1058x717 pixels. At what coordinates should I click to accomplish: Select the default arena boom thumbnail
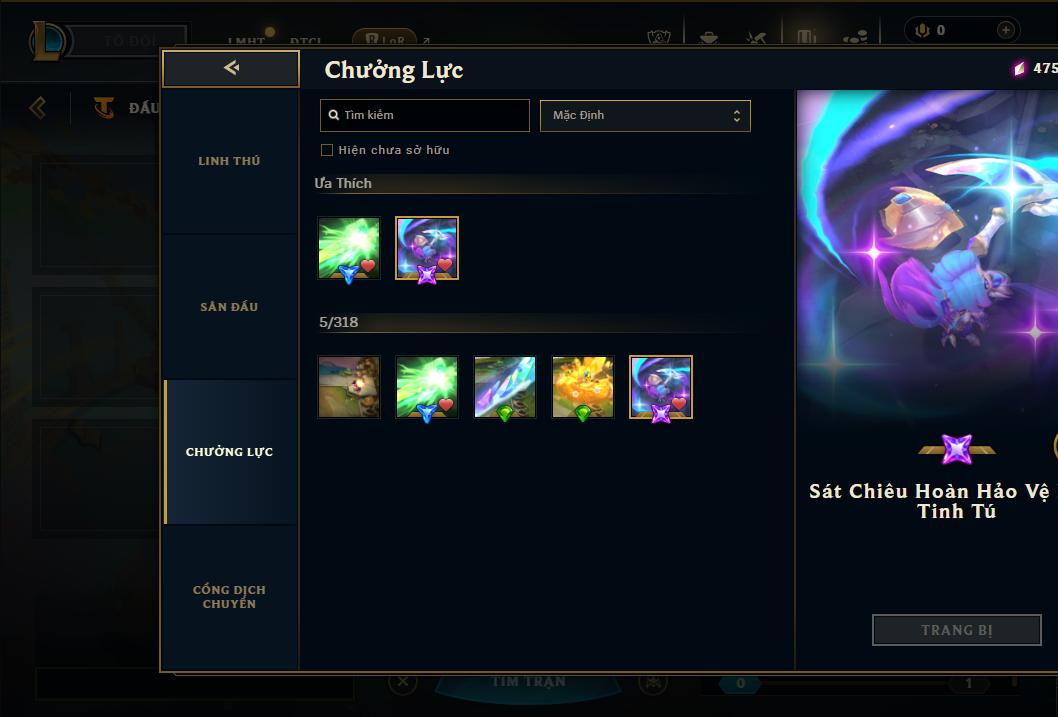pyautogui.click(x=349, y=387)
